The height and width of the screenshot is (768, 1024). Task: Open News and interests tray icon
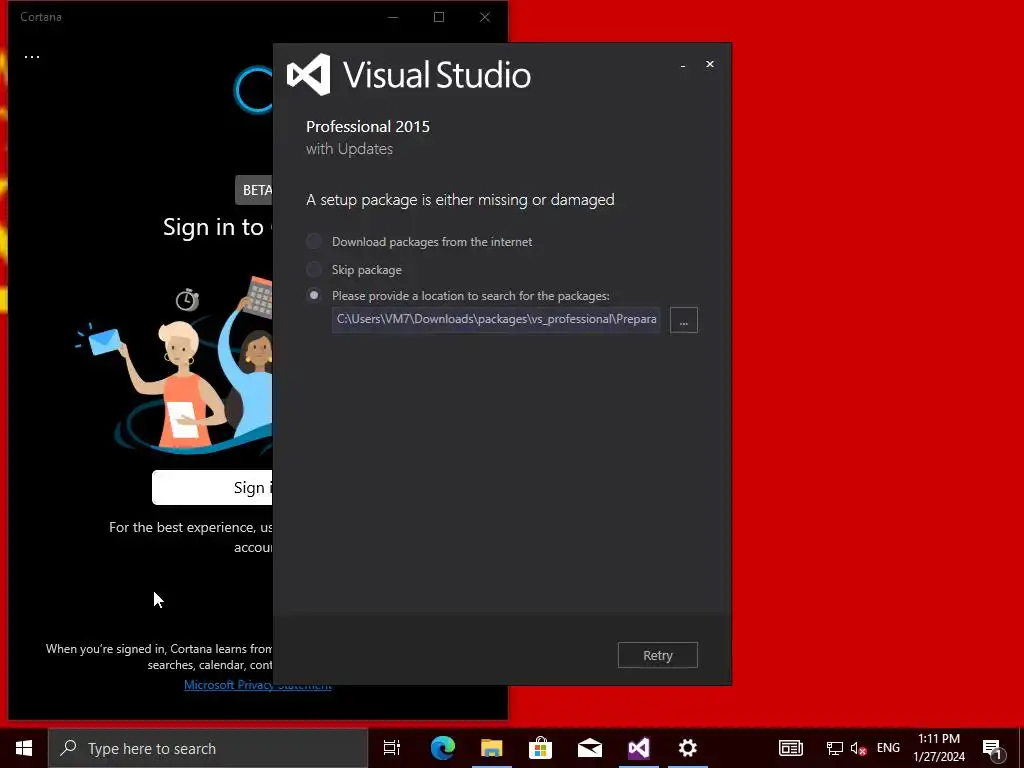(x=790, y=748)
